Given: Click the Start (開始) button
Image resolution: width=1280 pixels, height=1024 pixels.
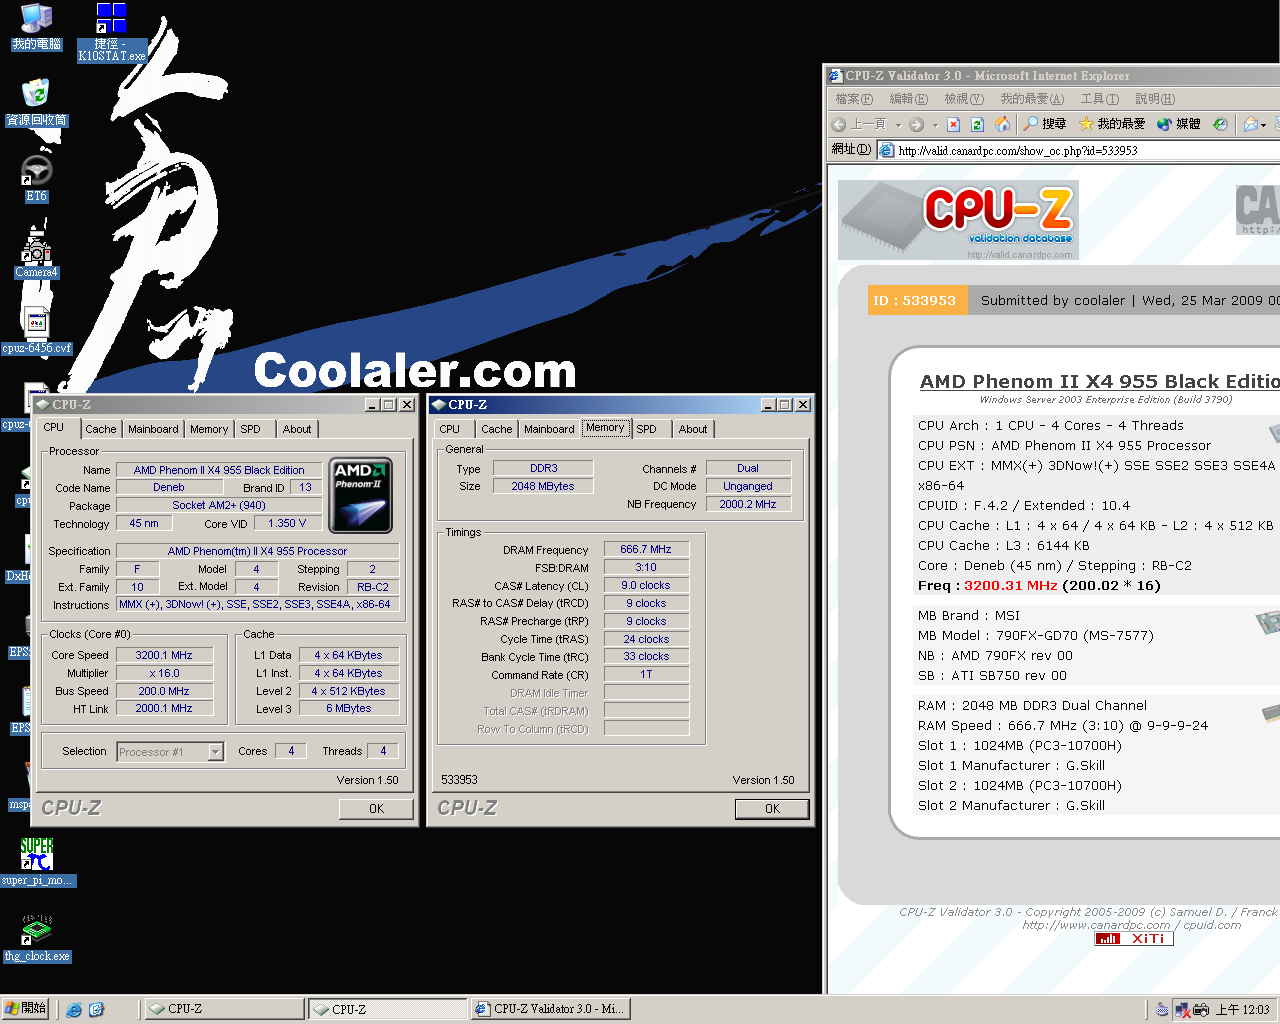Looking at the screenshot, I should (26, 1009).
